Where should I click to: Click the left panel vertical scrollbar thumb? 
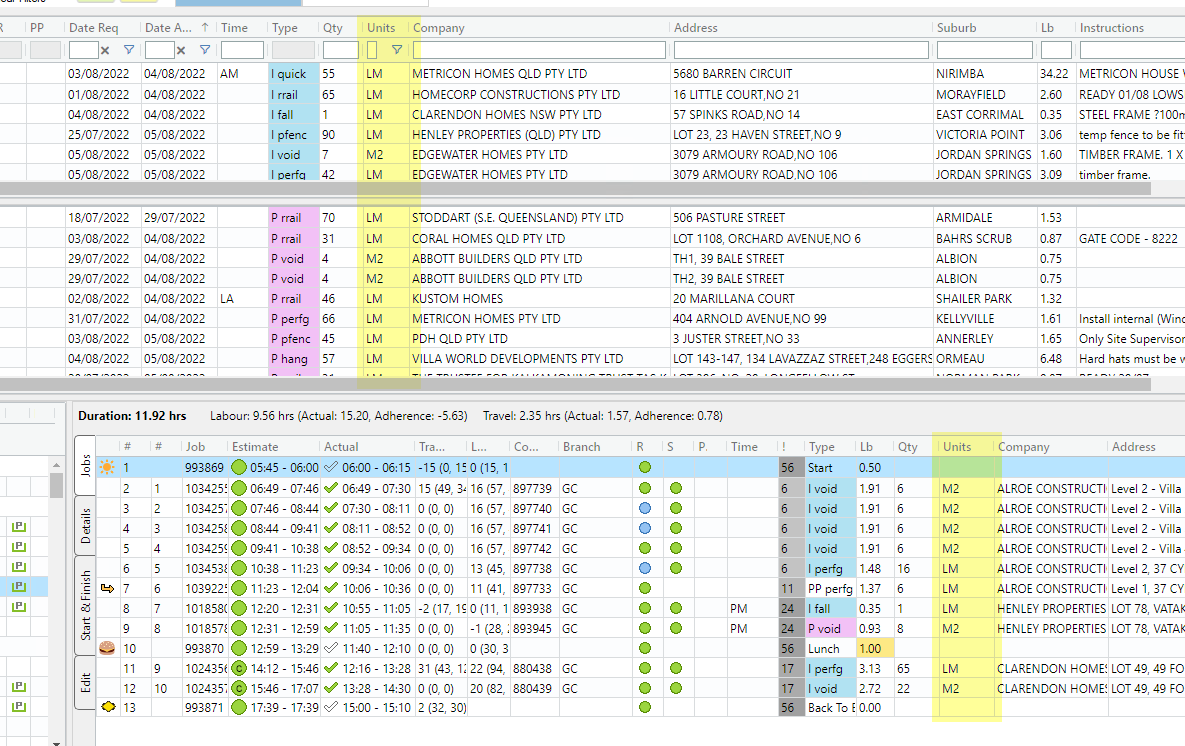click(x=57, y=486)
